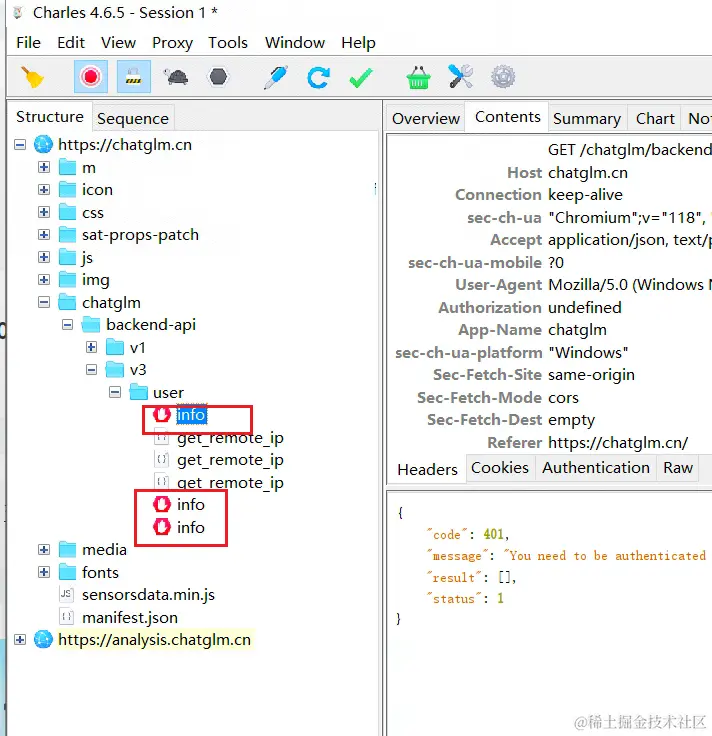Toggle throttling turtle icon
Screen dimensions: 712x736
pos(176,77)
